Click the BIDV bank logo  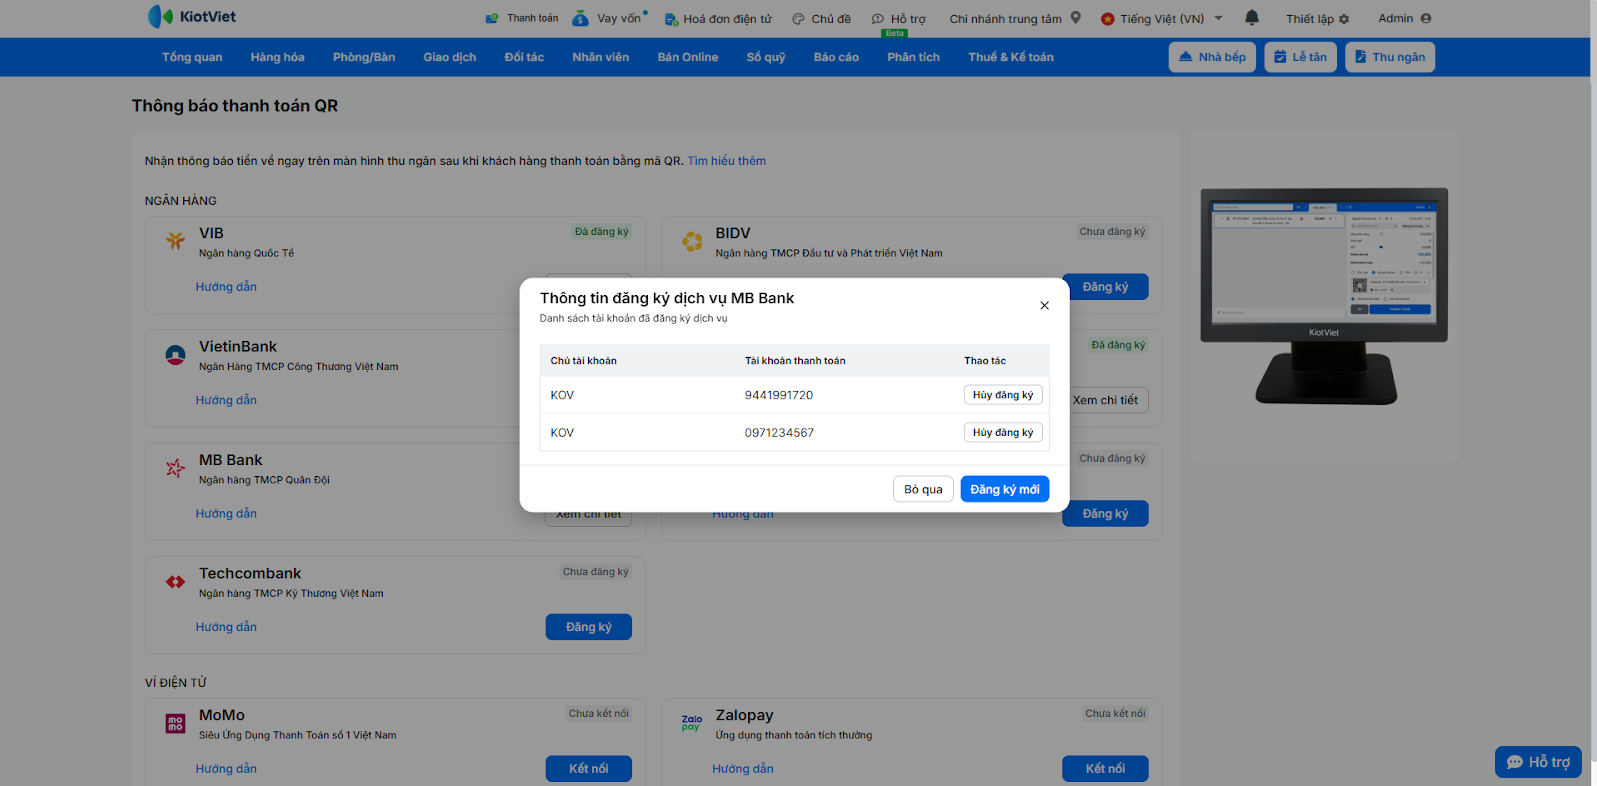coord(692,241)
